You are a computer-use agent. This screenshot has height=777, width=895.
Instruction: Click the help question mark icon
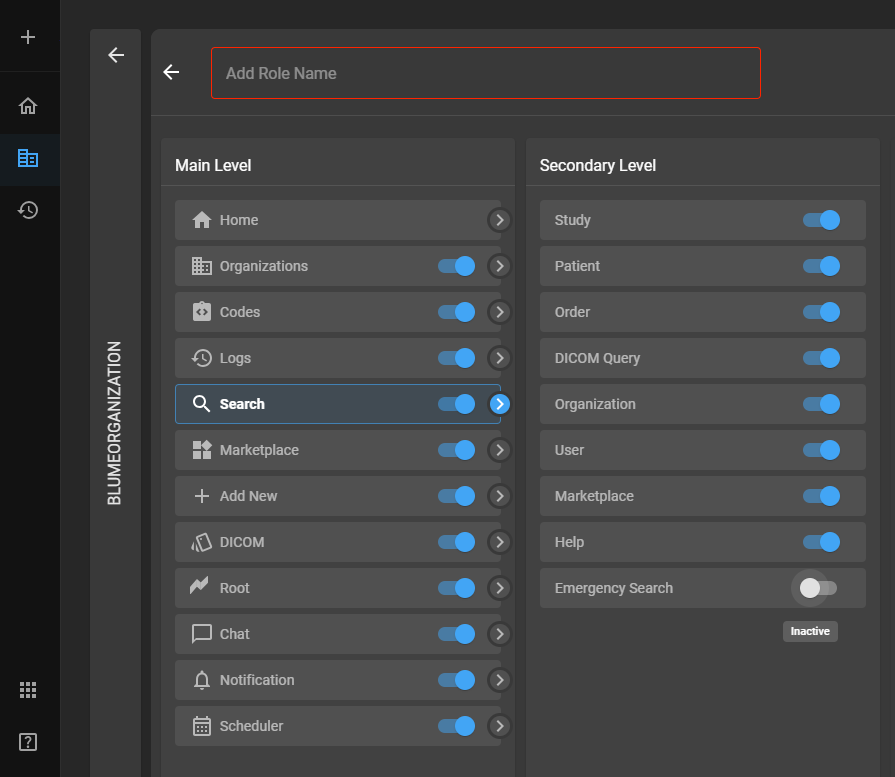[28, 742]
